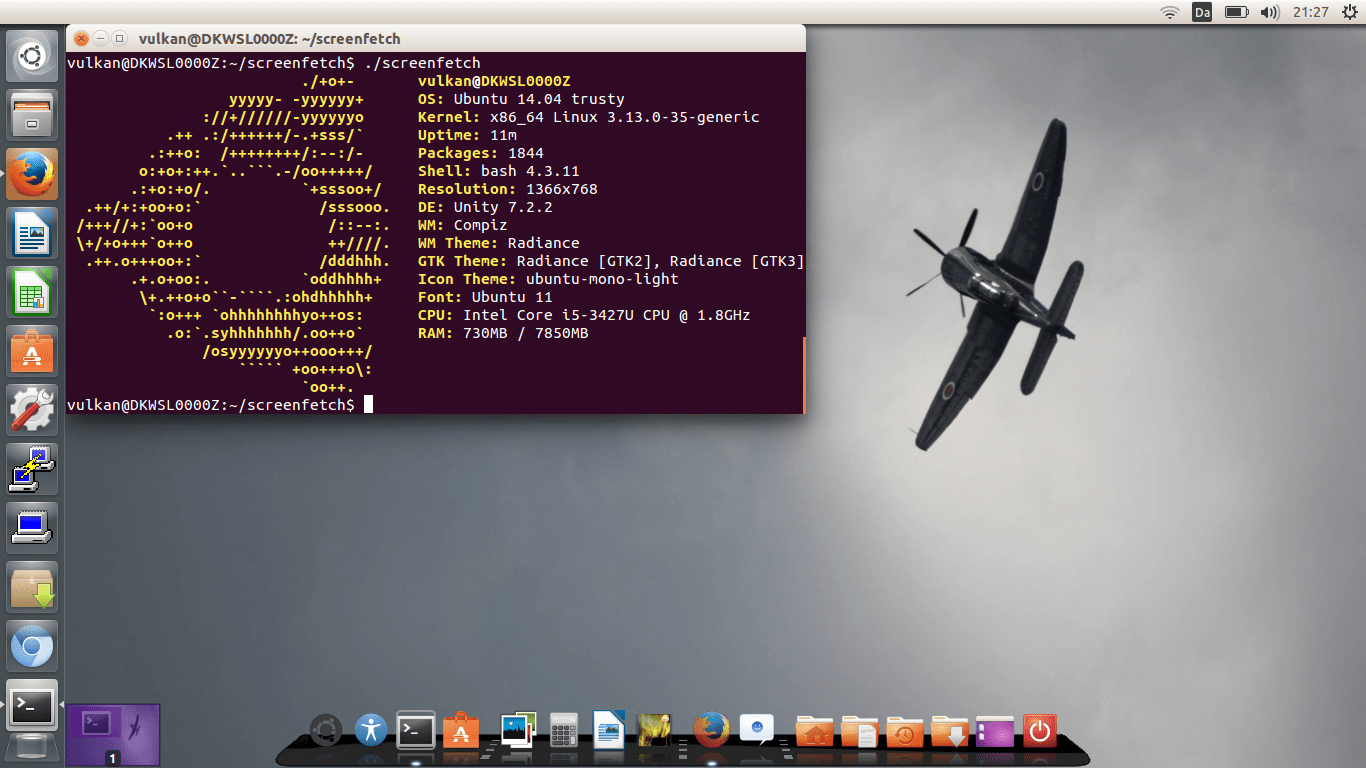Open the Wi-Fi network indicator menu
Image resolution: width=1366 pixels, height=768 pixels.
(1170, 12)
